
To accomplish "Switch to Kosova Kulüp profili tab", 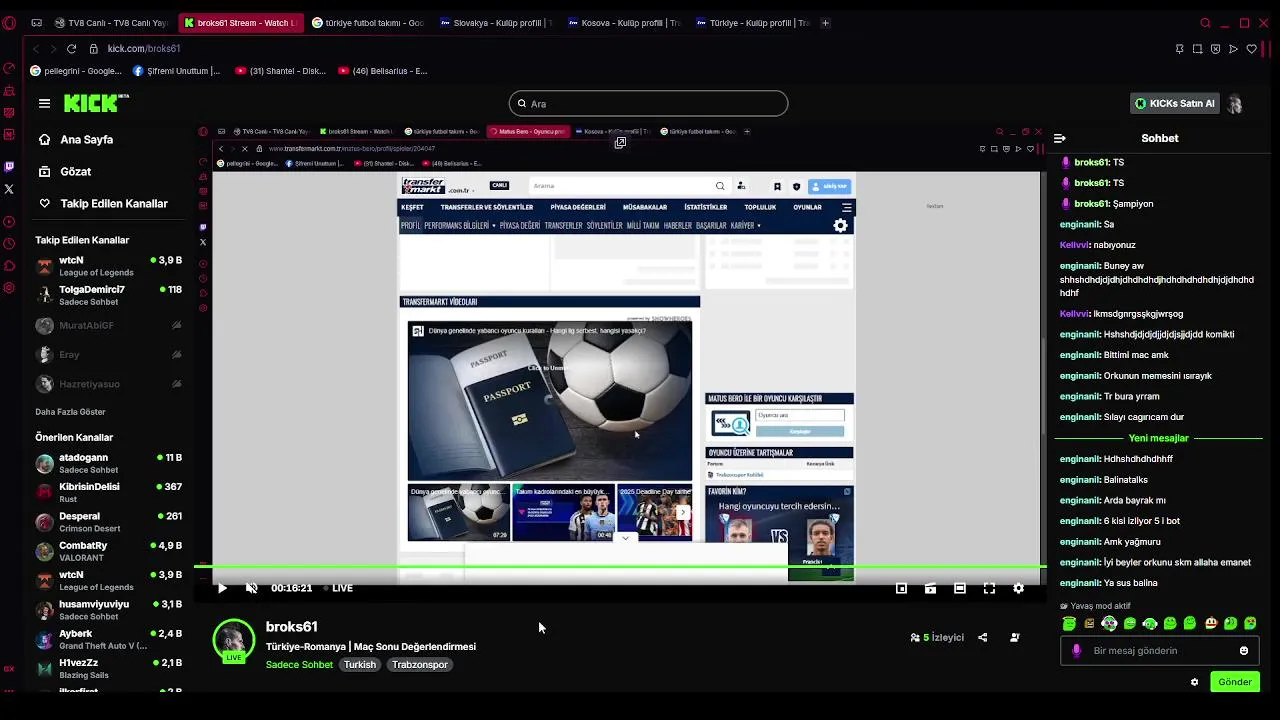I will pyautogui.click(x=624, y=23).
